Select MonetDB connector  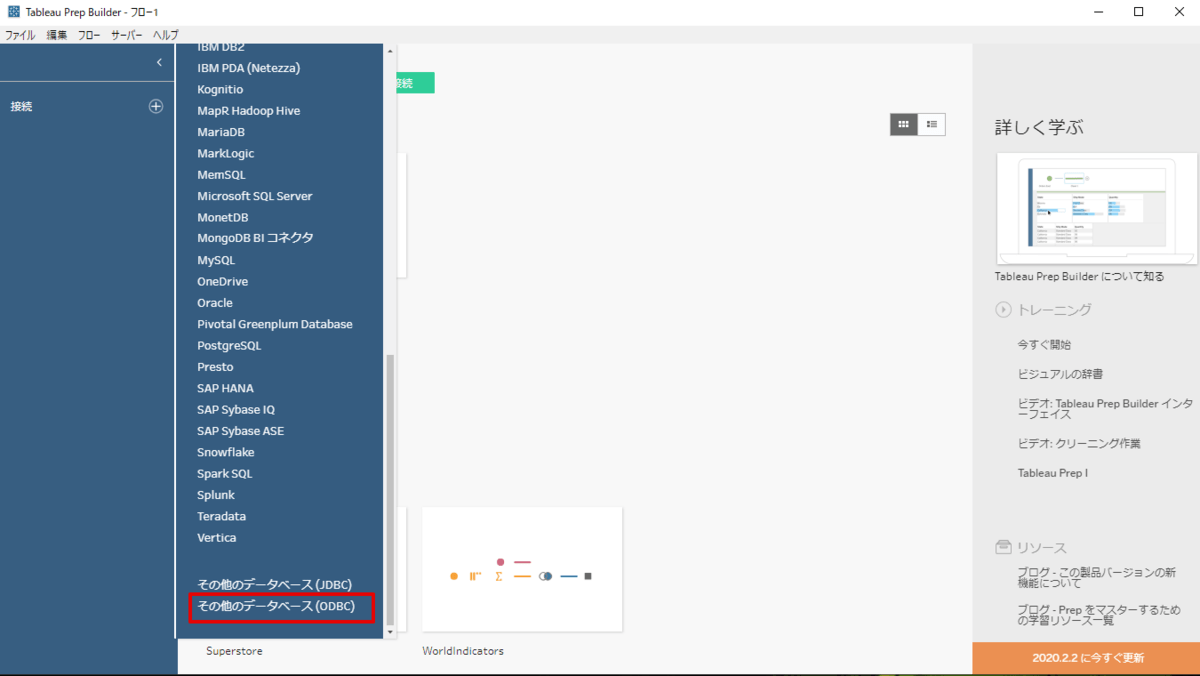tap(223, 217)
